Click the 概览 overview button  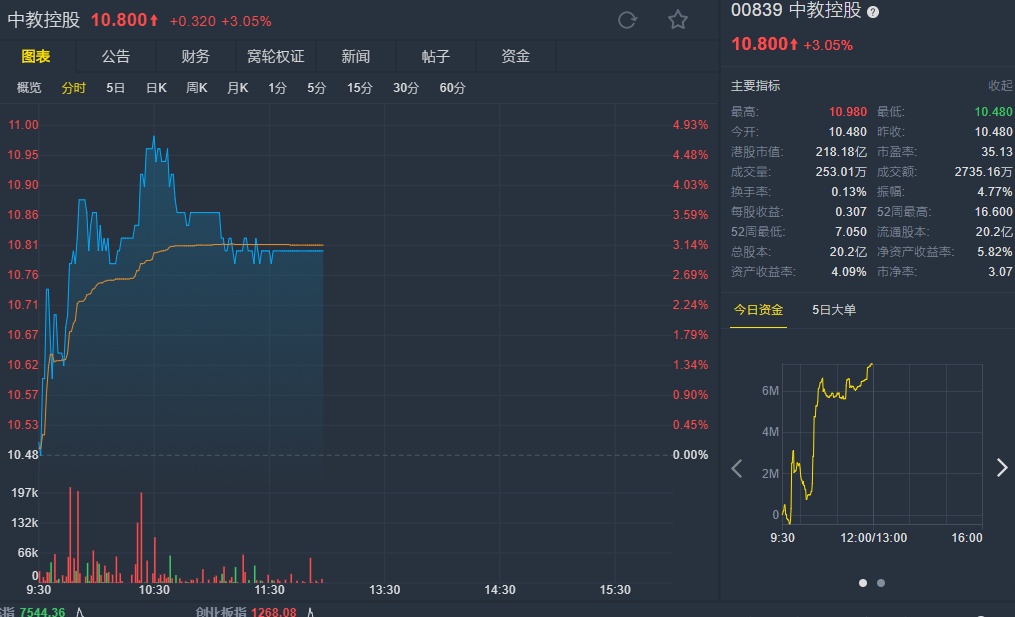pyautogui.click(x=29, y=88)
